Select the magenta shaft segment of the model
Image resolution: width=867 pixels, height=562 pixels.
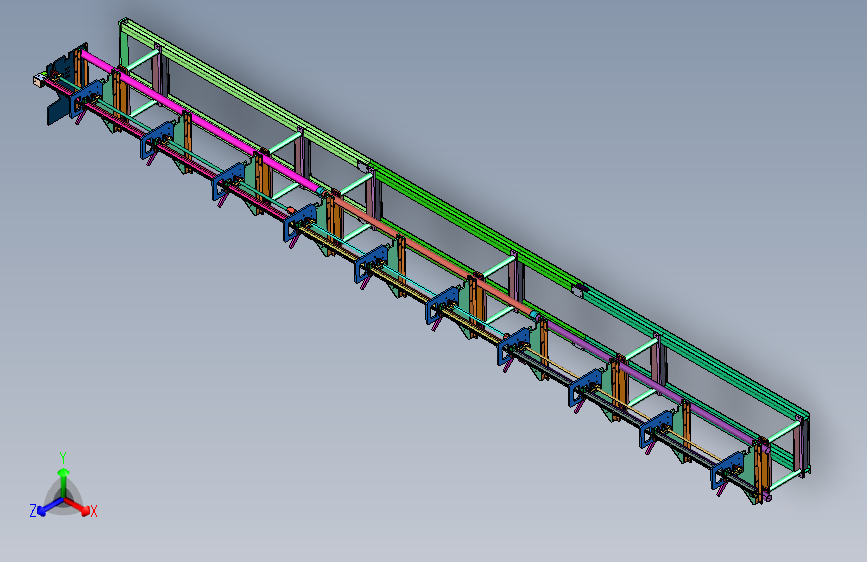[202, 122]
